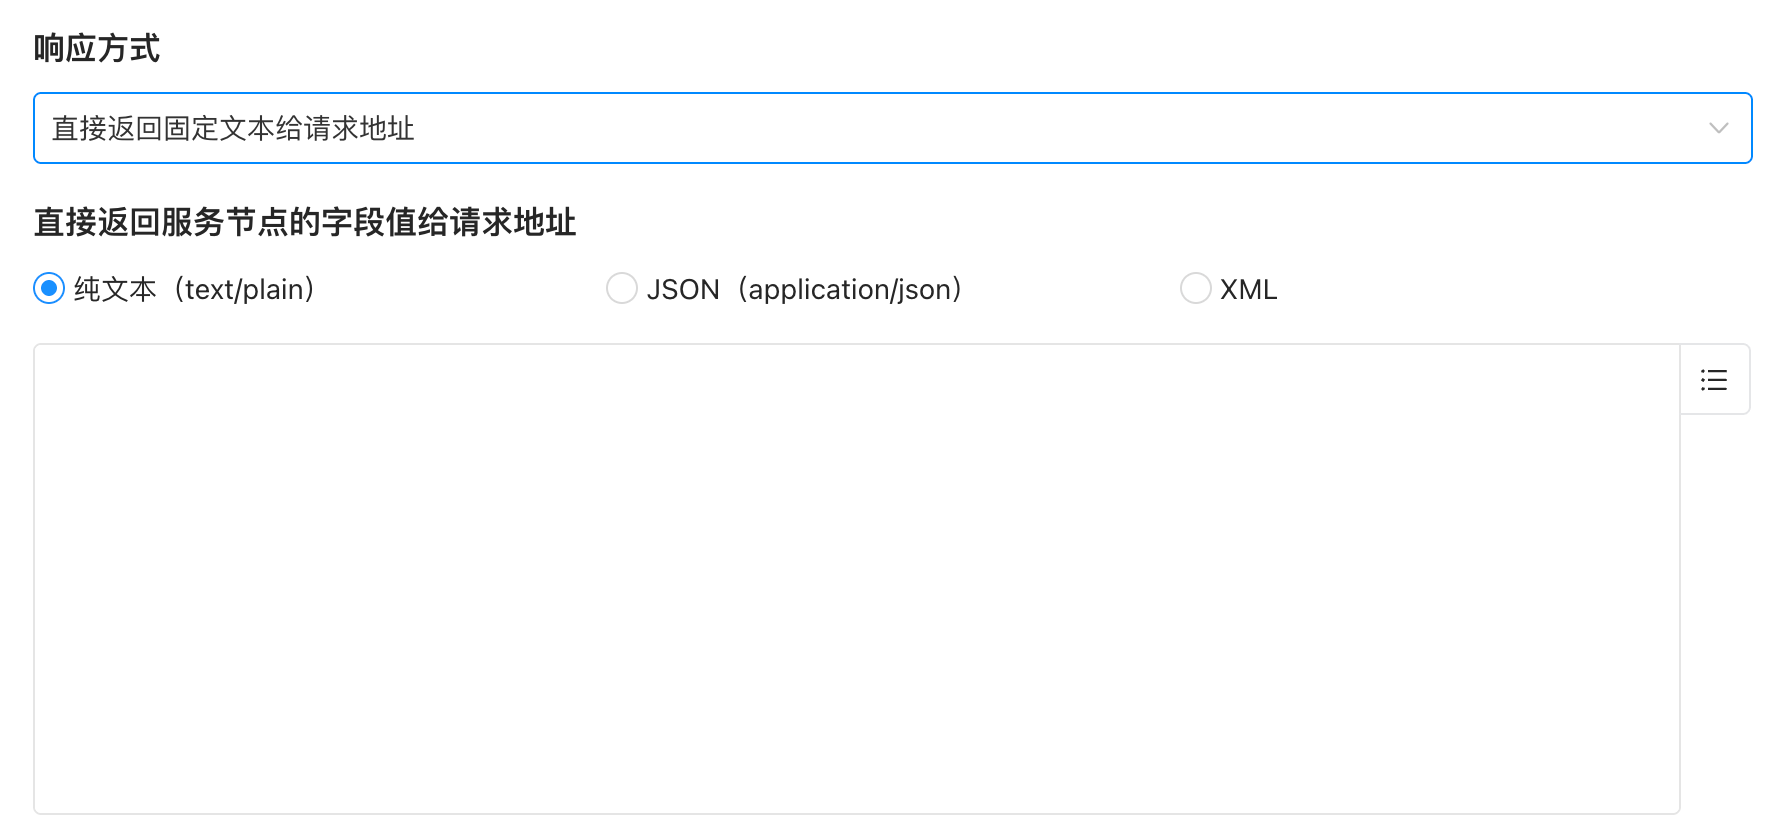Switch response format to application/json
Image resolution: width=1766 pixels, height=838 pixels.
pos(622,289)
